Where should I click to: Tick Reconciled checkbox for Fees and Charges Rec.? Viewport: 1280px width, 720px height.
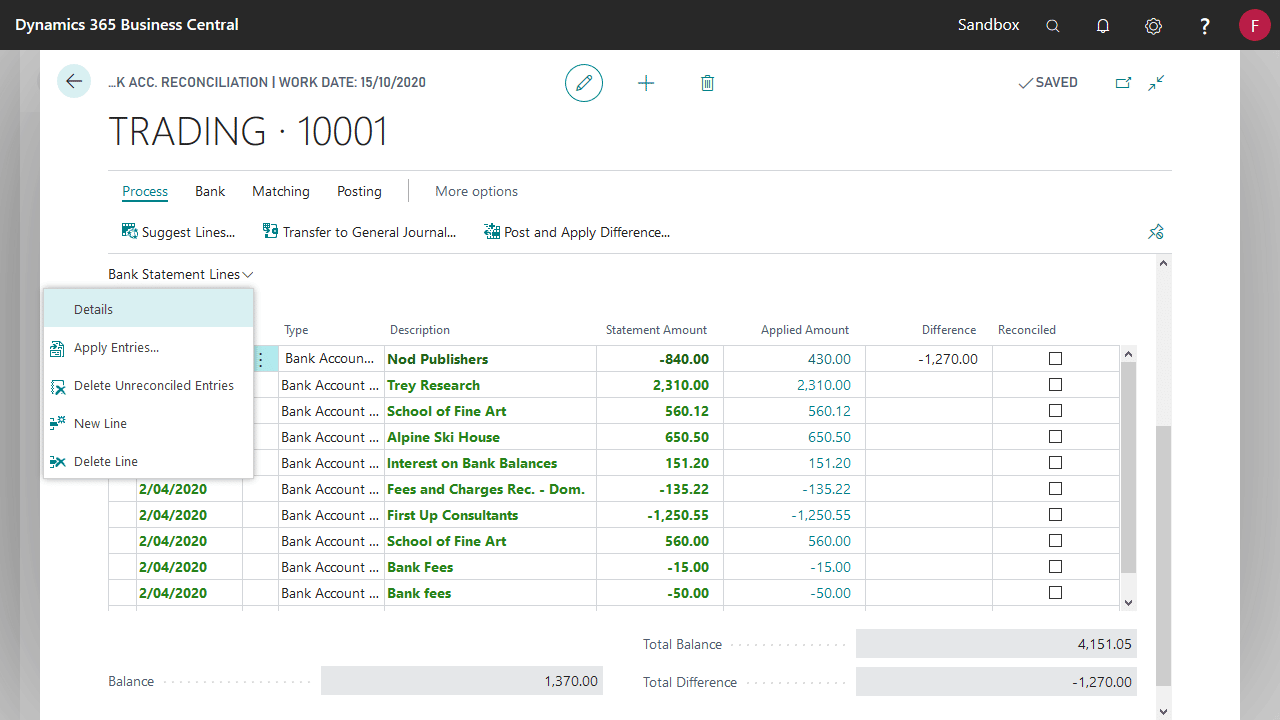[x=1055, y=489]
